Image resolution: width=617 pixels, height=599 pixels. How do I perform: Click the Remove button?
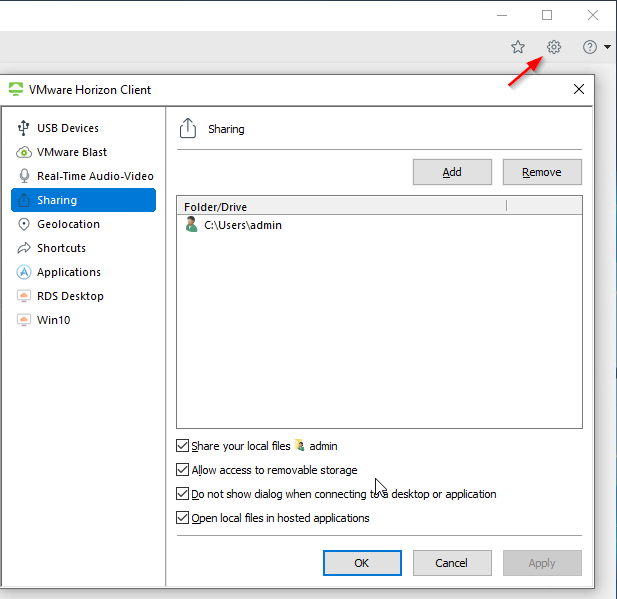tap(542, 172)
